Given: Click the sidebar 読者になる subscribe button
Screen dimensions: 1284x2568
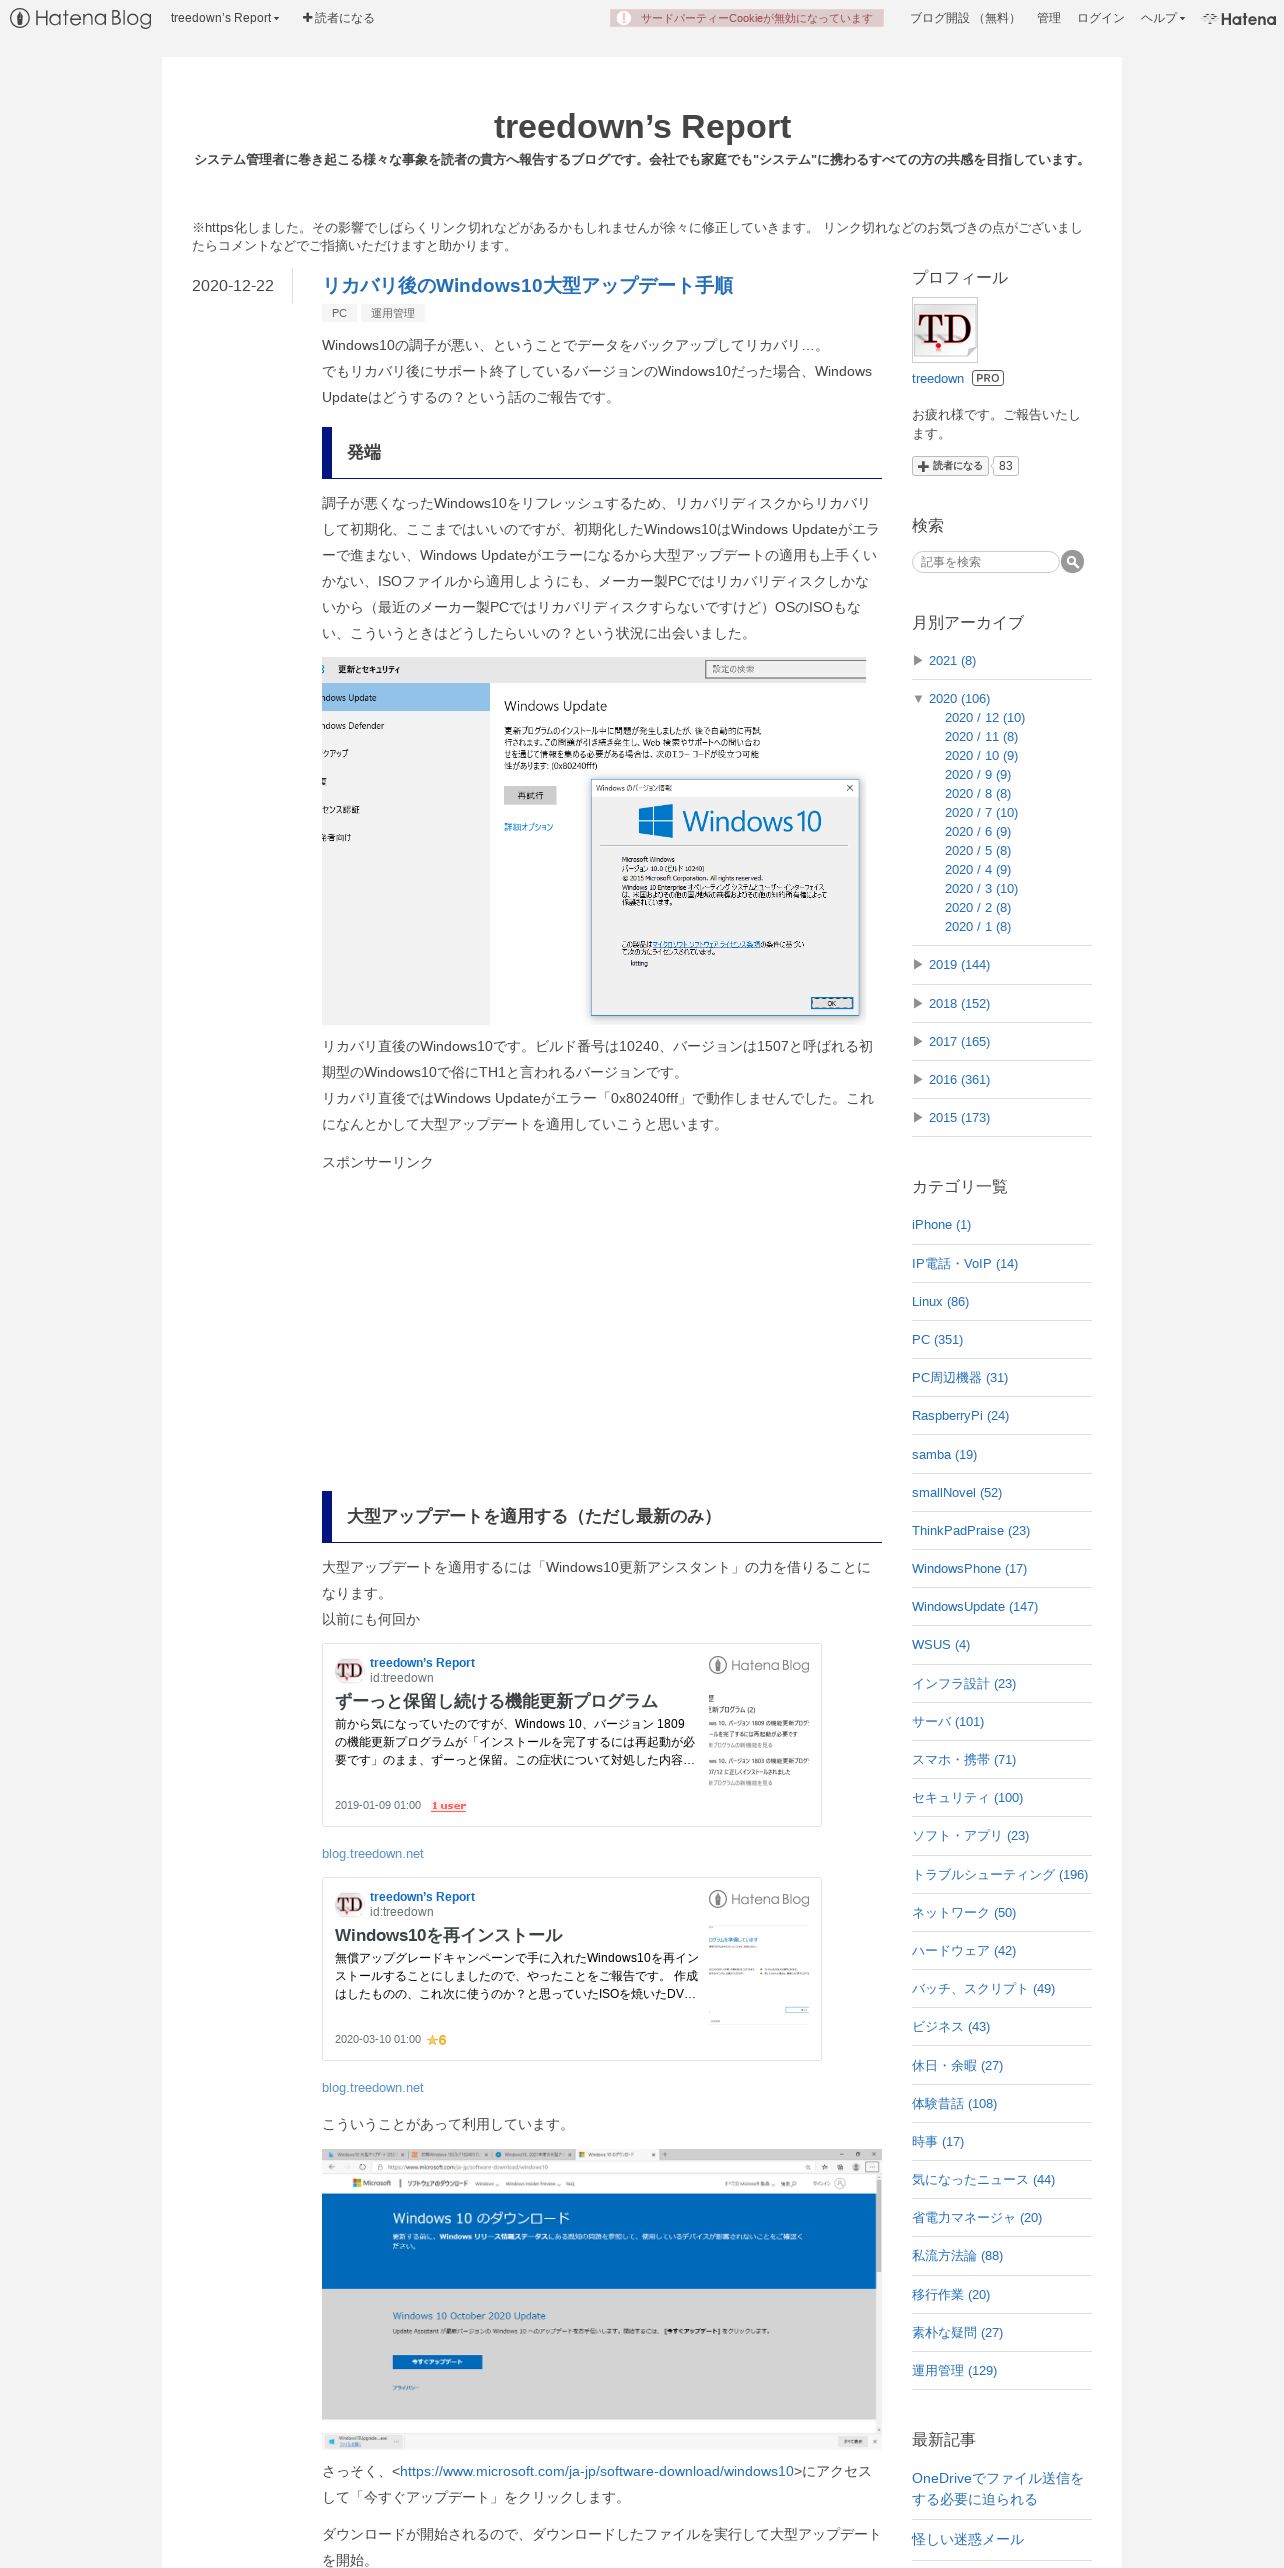Looking at the screenshot, I should click(950, 466).
